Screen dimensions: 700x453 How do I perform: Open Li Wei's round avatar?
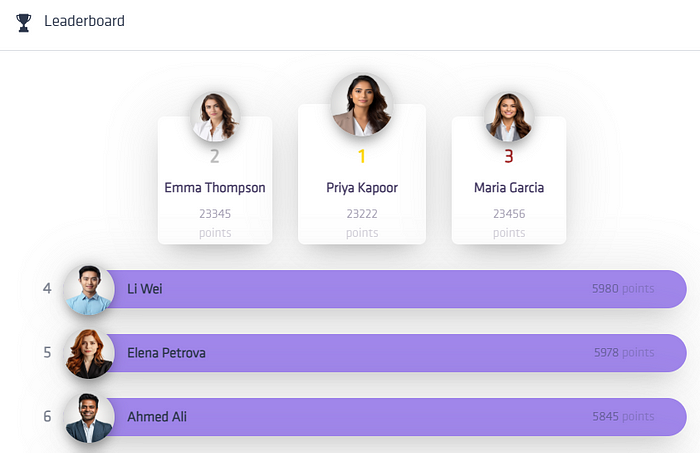coord(89,289)
